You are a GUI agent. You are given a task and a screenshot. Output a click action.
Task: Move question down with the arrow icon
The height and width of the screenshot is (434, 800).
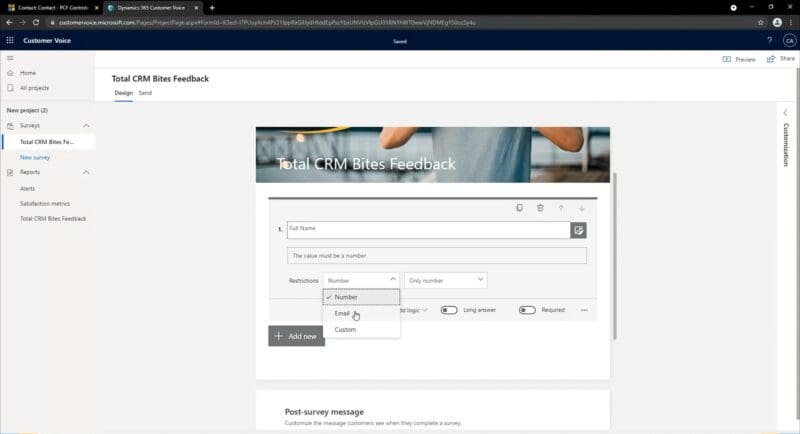(x=582, y=208)
